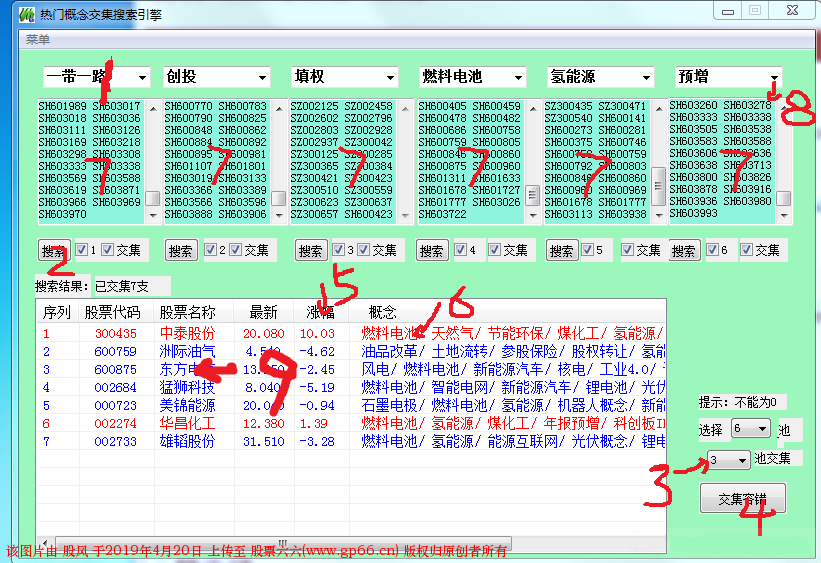Open the 菜单 menu
This screenshot has height=563, width=821.
coord(38,39)
